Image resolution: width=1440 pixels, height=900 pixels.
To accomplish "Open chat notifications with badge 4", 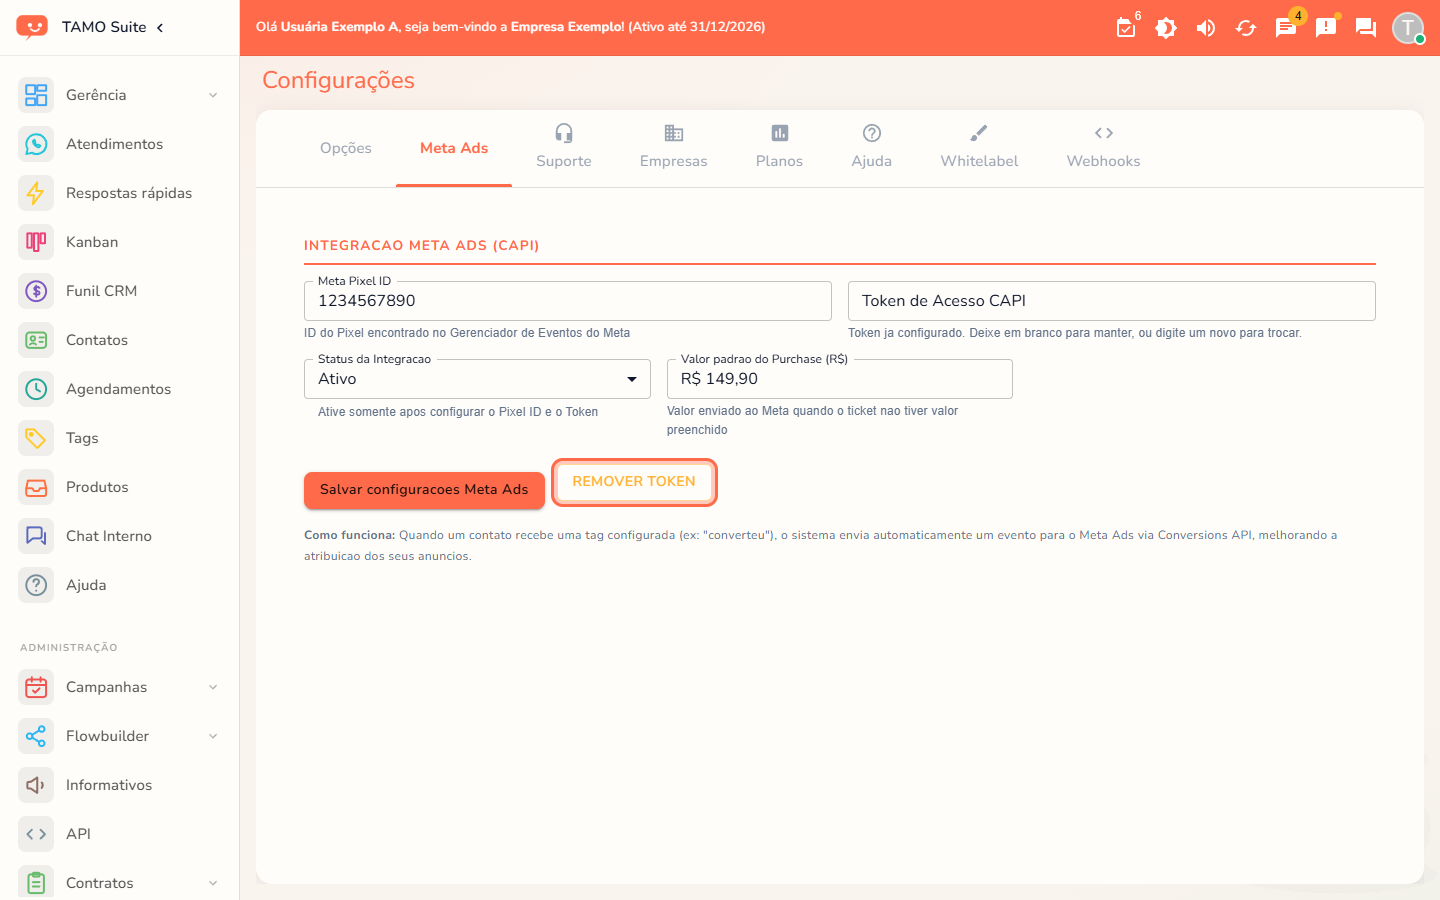I will click(x=1286, y=28).
